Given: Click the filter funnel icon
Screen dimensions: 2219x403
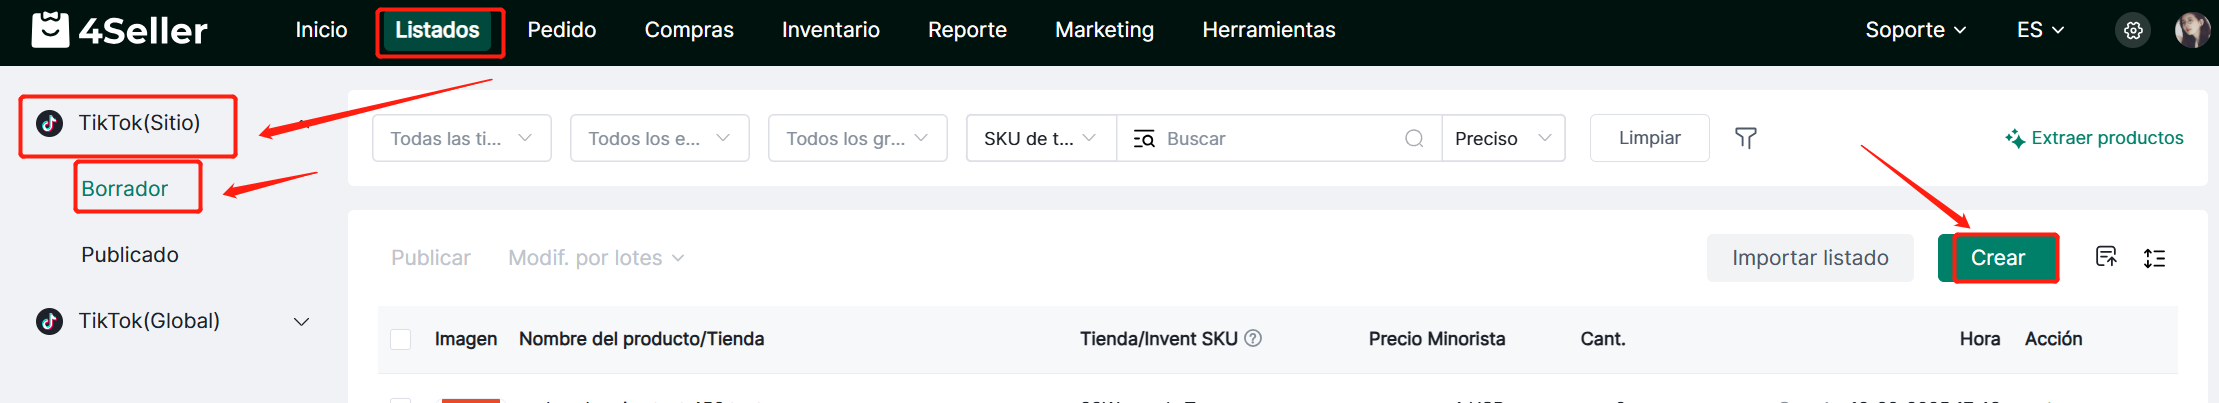Looking at the screenshot, I should pos(1745,138).
